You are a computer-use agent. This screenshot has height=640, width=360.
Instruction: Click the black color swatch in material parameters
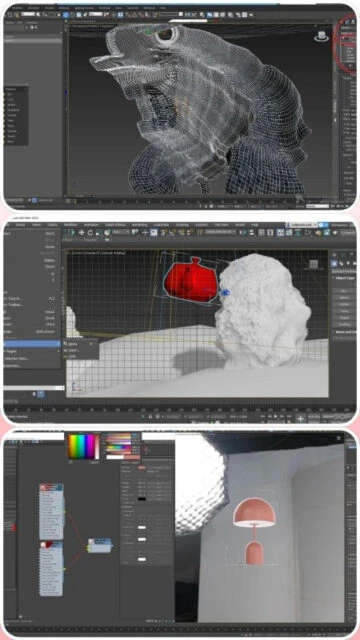142,499
